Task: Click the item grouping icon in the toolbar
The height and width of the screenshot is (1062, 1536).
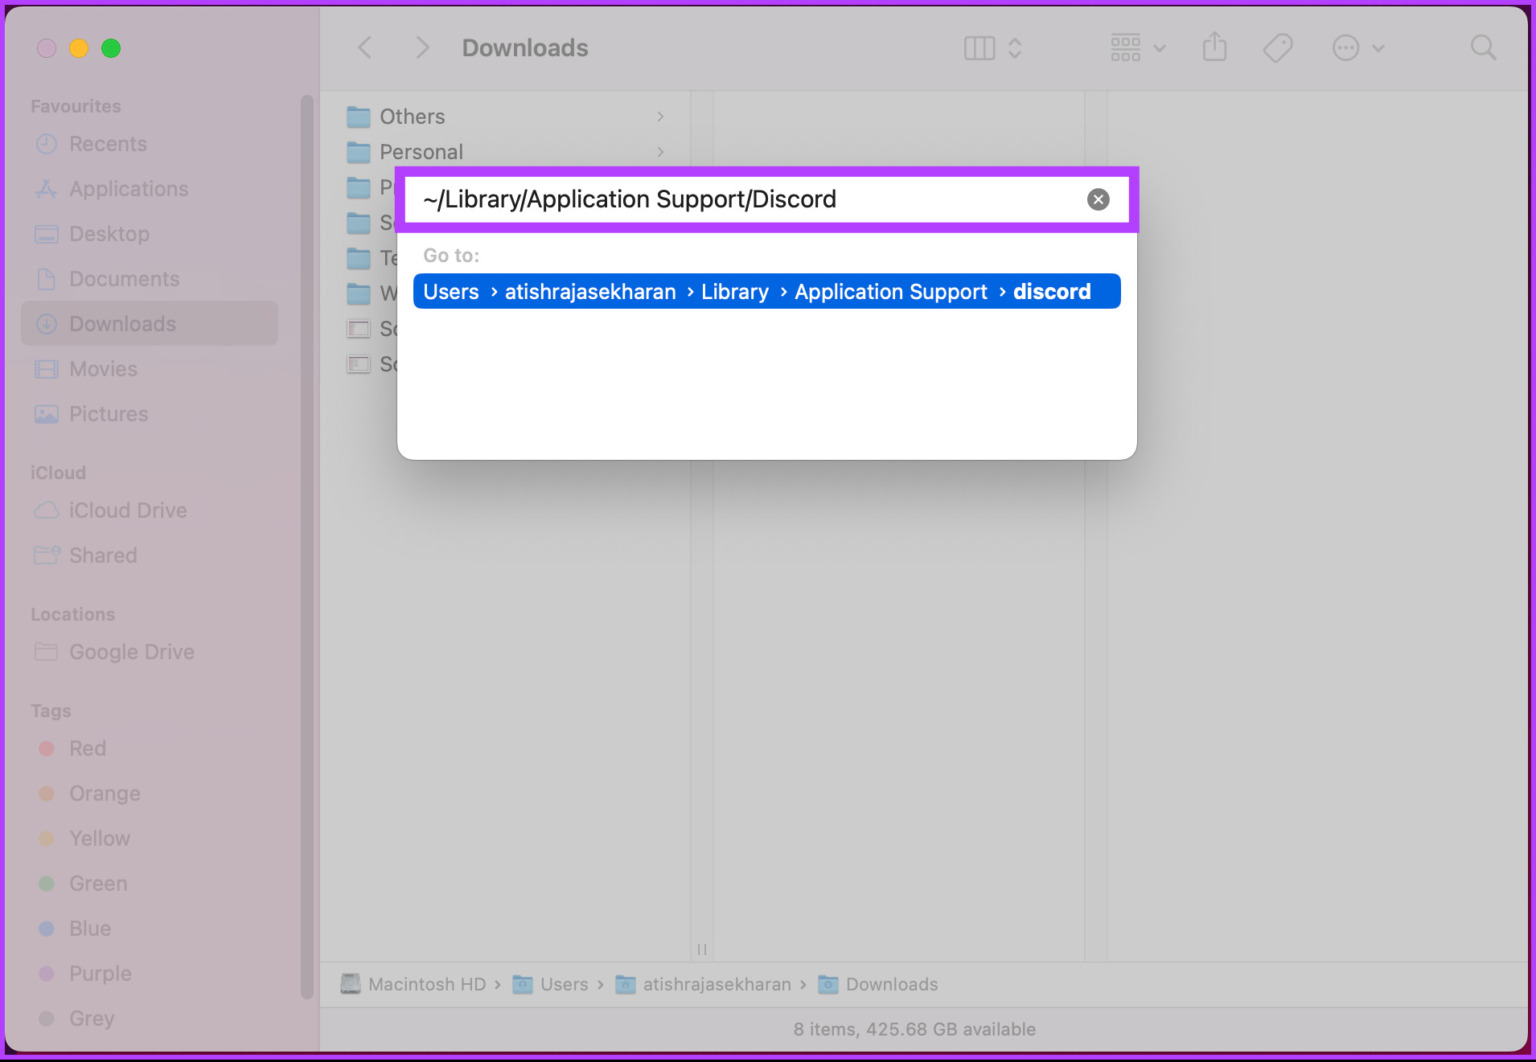Action: coord(1125,47)
